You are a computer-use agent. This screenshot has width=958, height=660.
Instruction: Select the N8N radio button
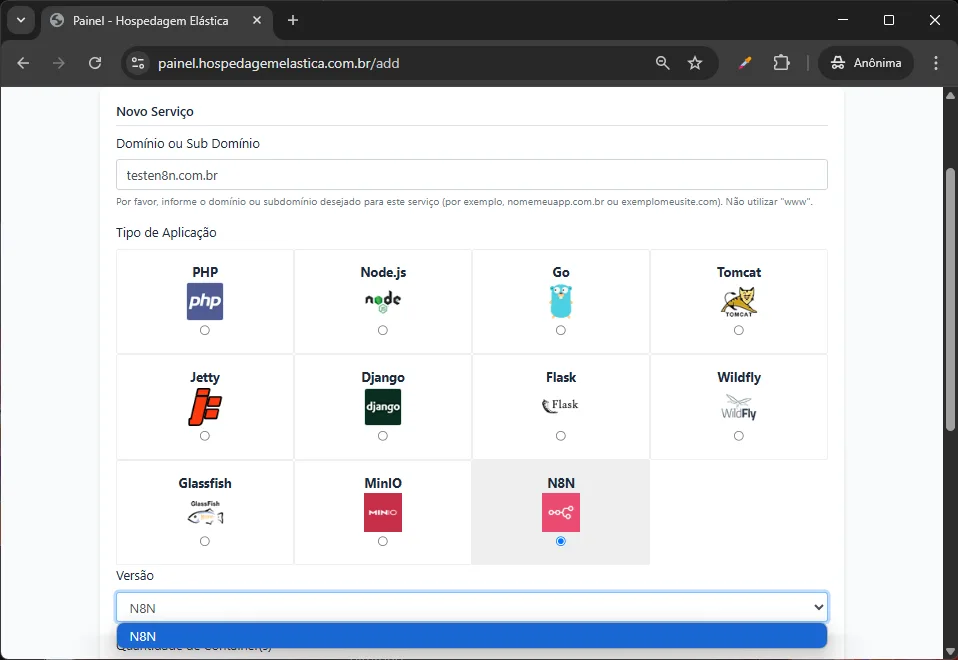click(561, 541)
